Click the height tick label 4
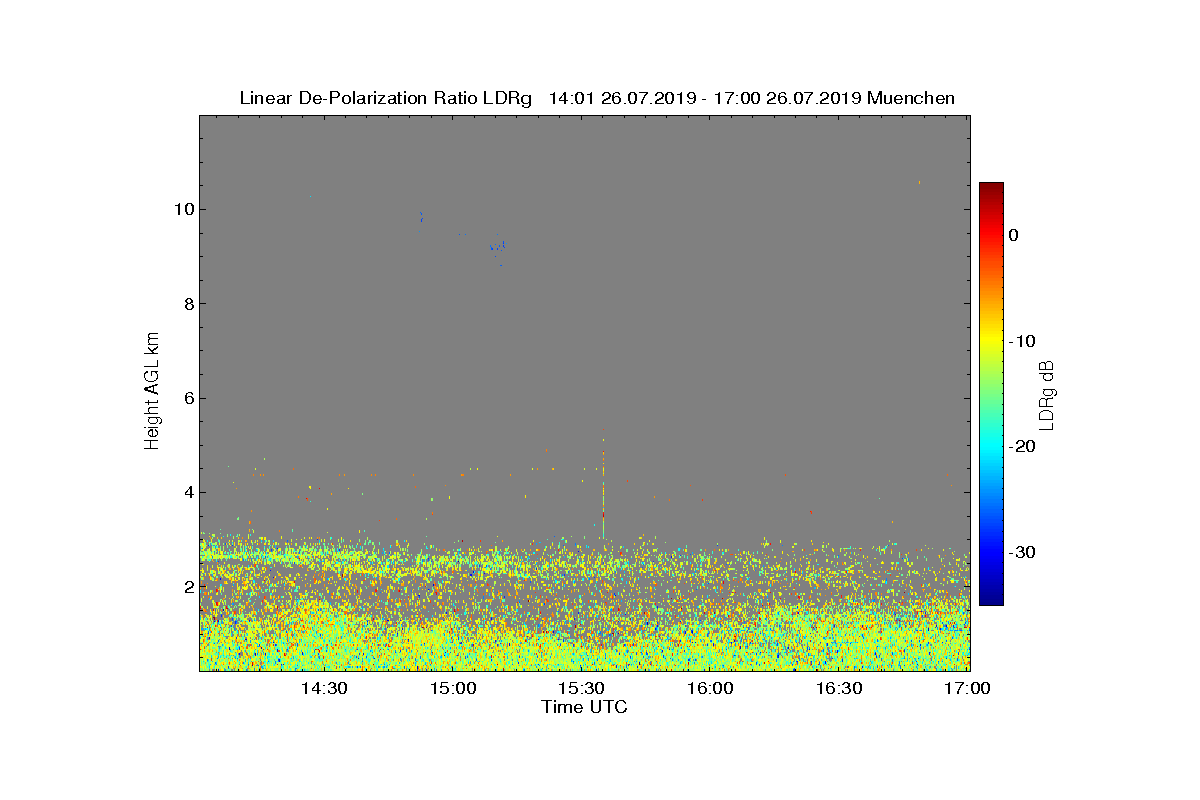Image resolution: width=1200 pixels, height=800 pixels. pos(188,492)
